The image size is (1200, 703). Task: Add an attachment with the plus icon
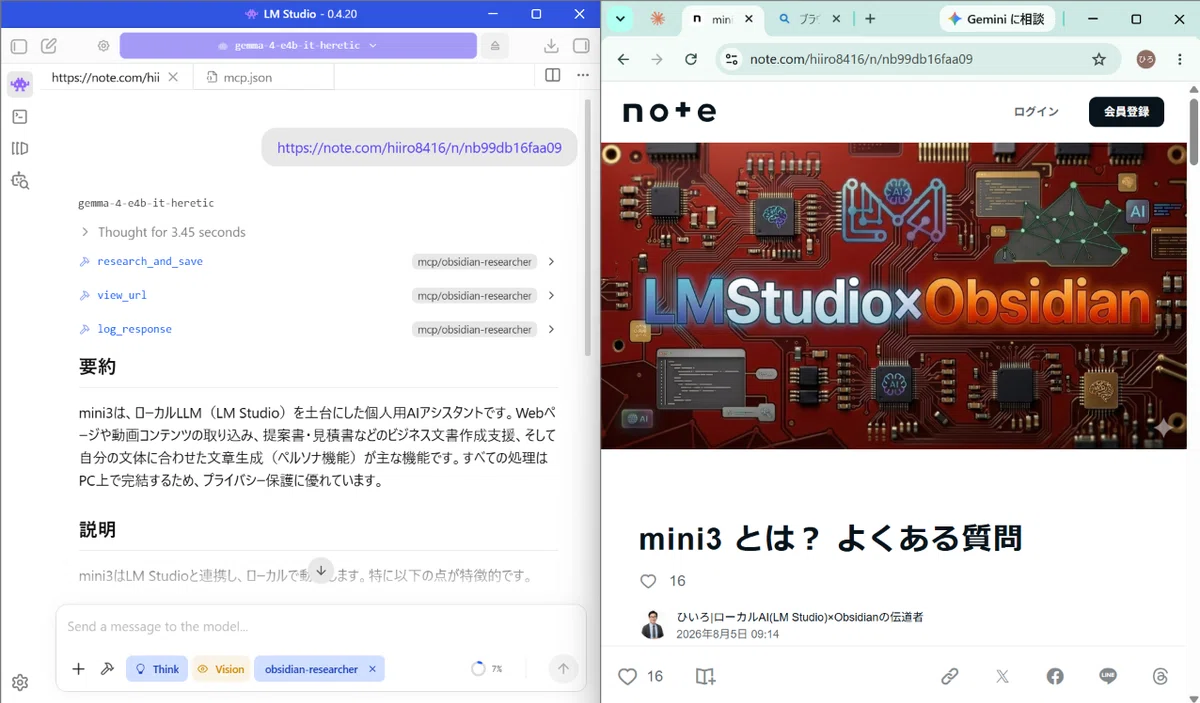click(78, 669)
